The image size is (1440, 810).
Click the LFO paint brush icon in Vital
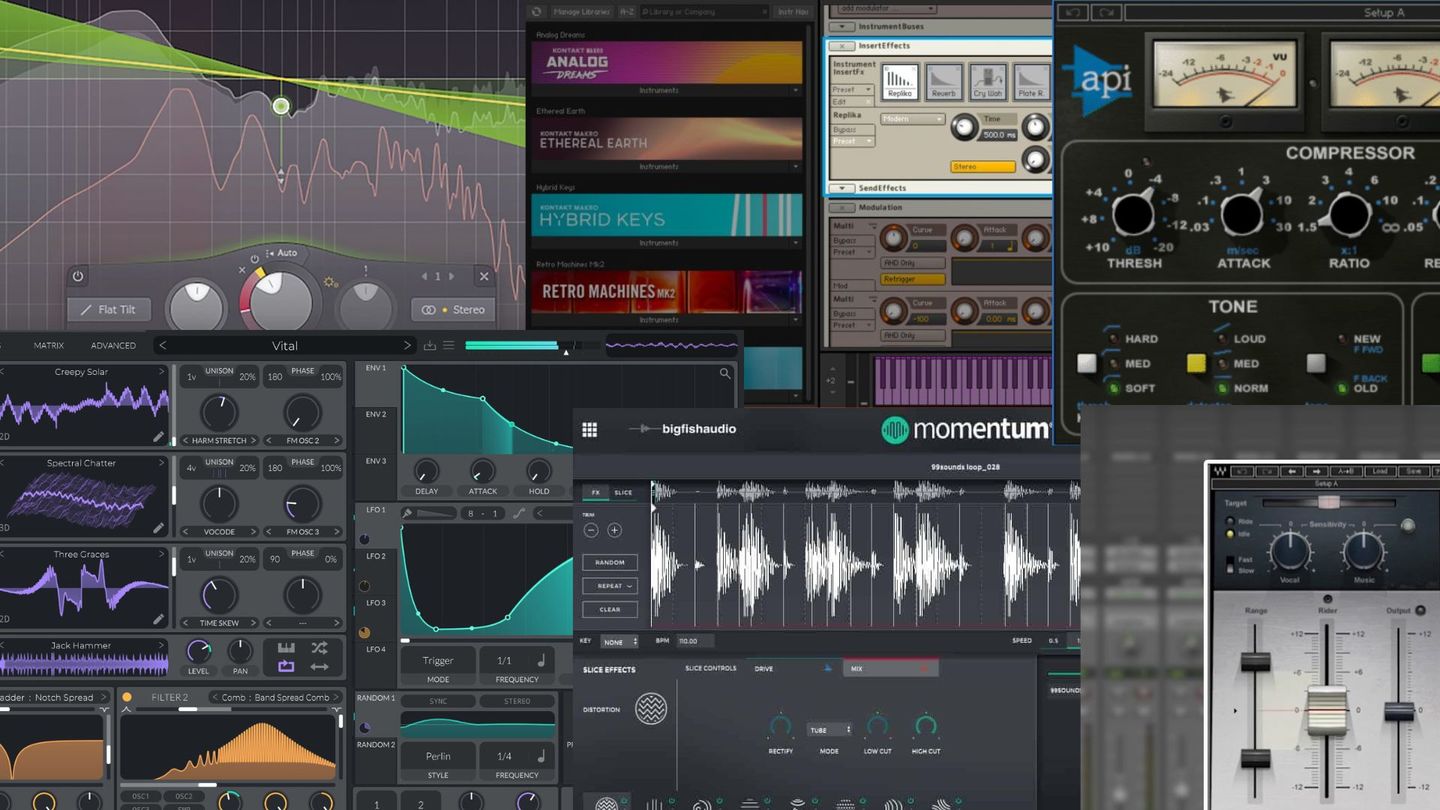click(x=407, y=513)
